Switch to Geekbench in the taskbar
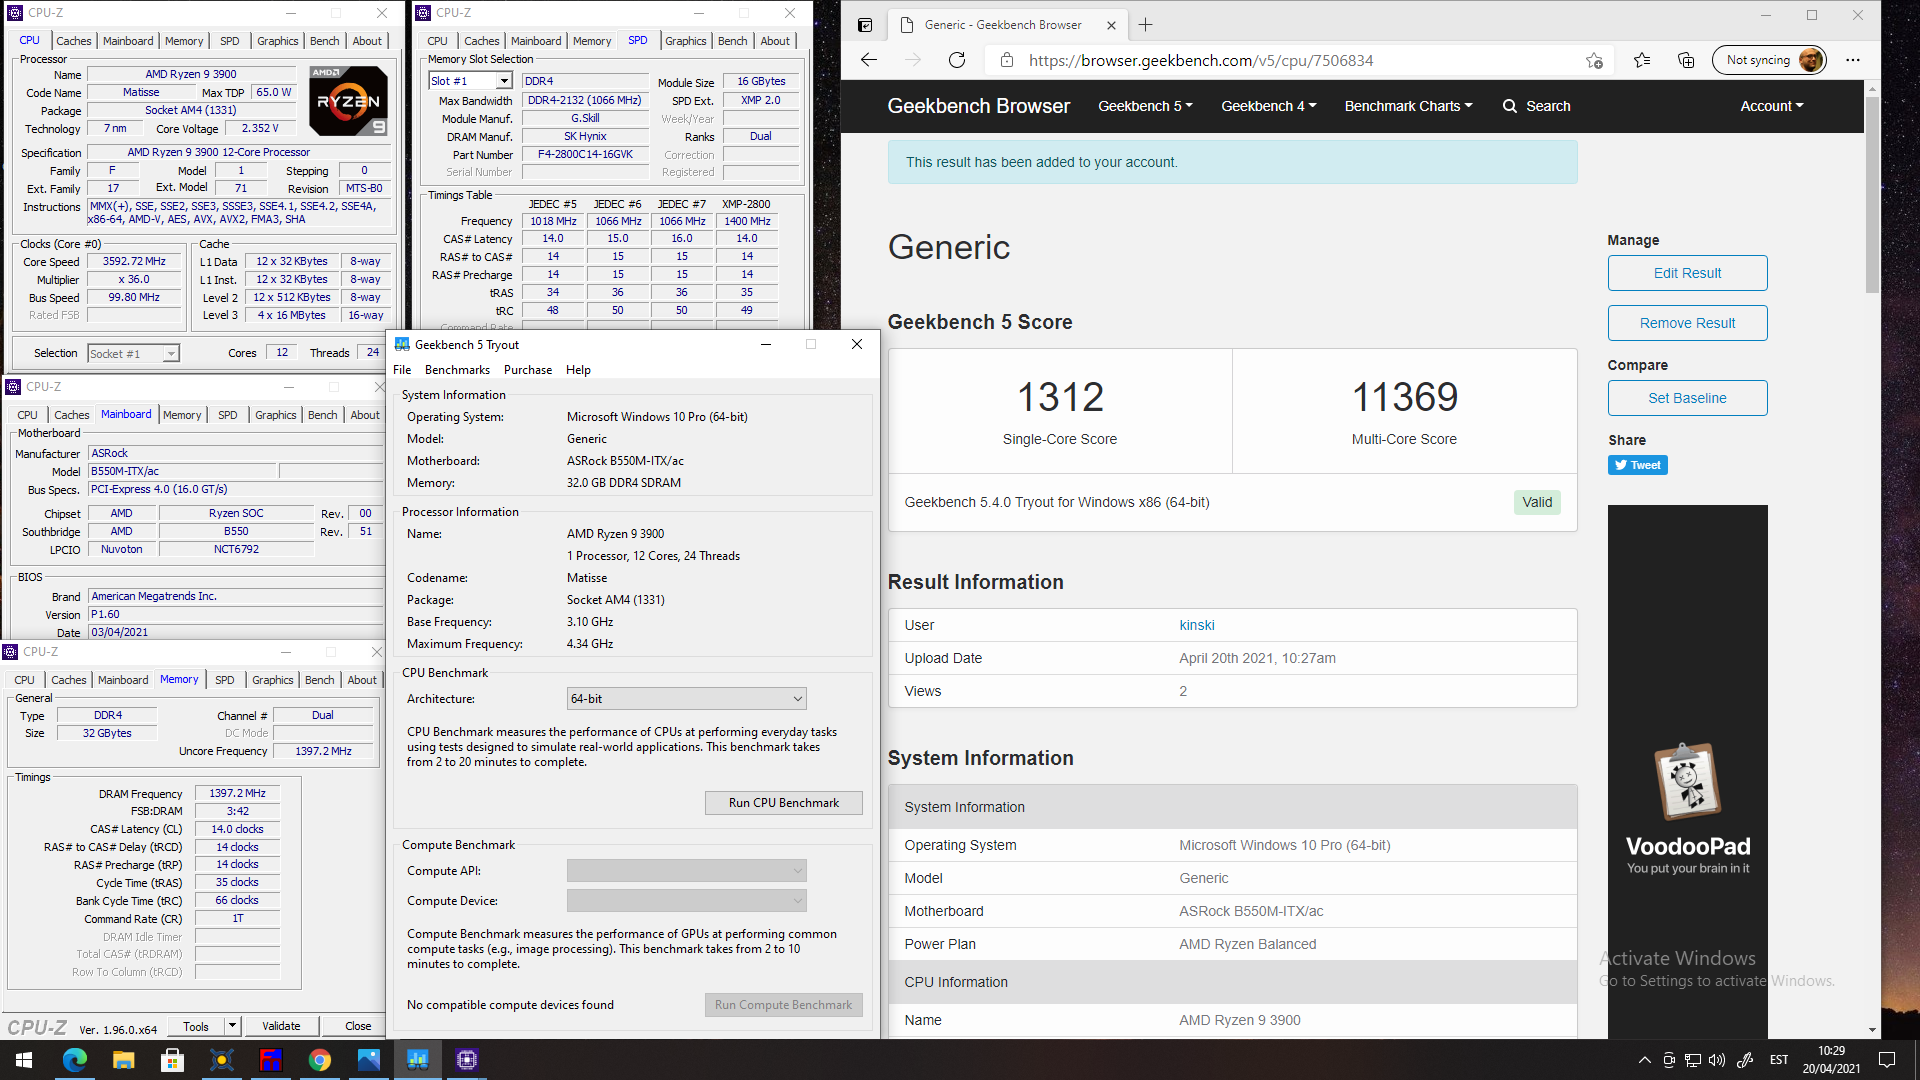The height and width of the screenshot is (1080, 1920). [418, 1059]
